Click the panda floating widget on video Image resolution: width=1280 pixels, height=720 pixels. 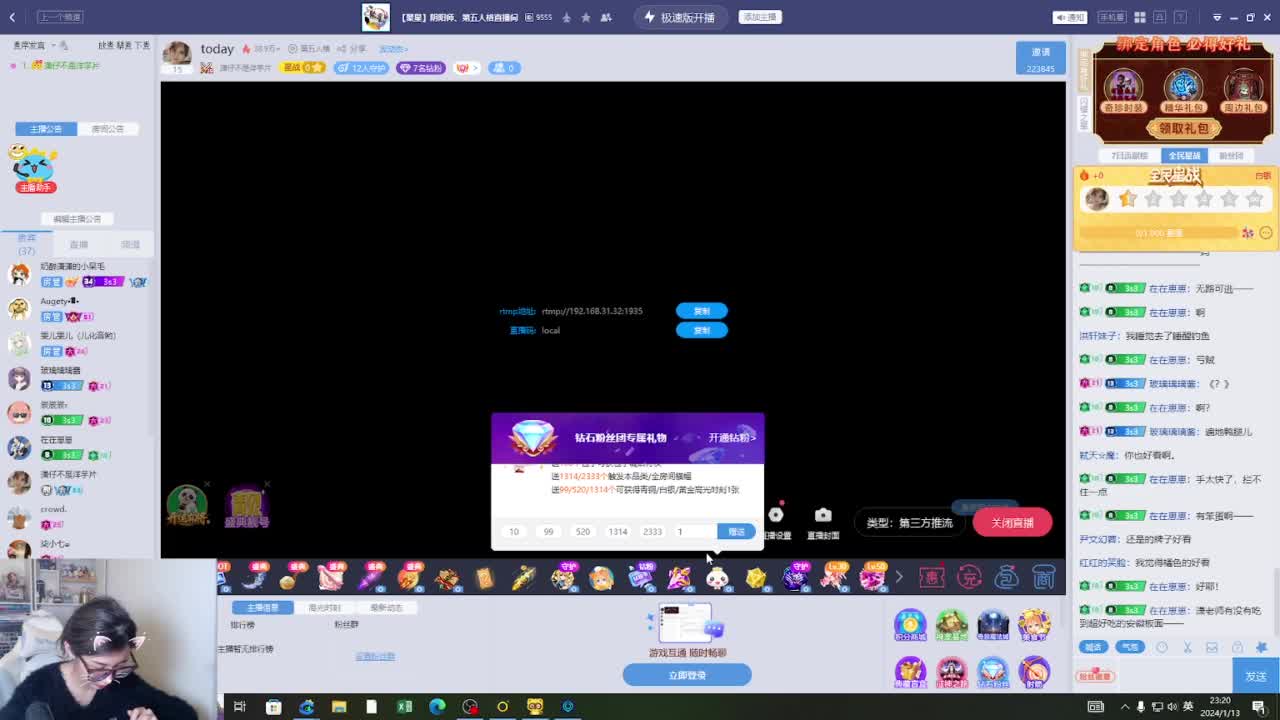[187, 505]
